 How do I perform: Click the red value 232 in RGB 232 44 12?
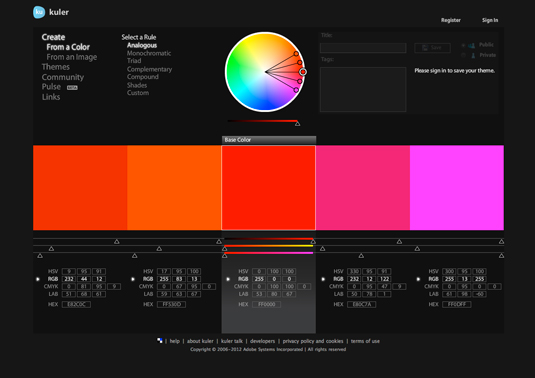(69, 279)
